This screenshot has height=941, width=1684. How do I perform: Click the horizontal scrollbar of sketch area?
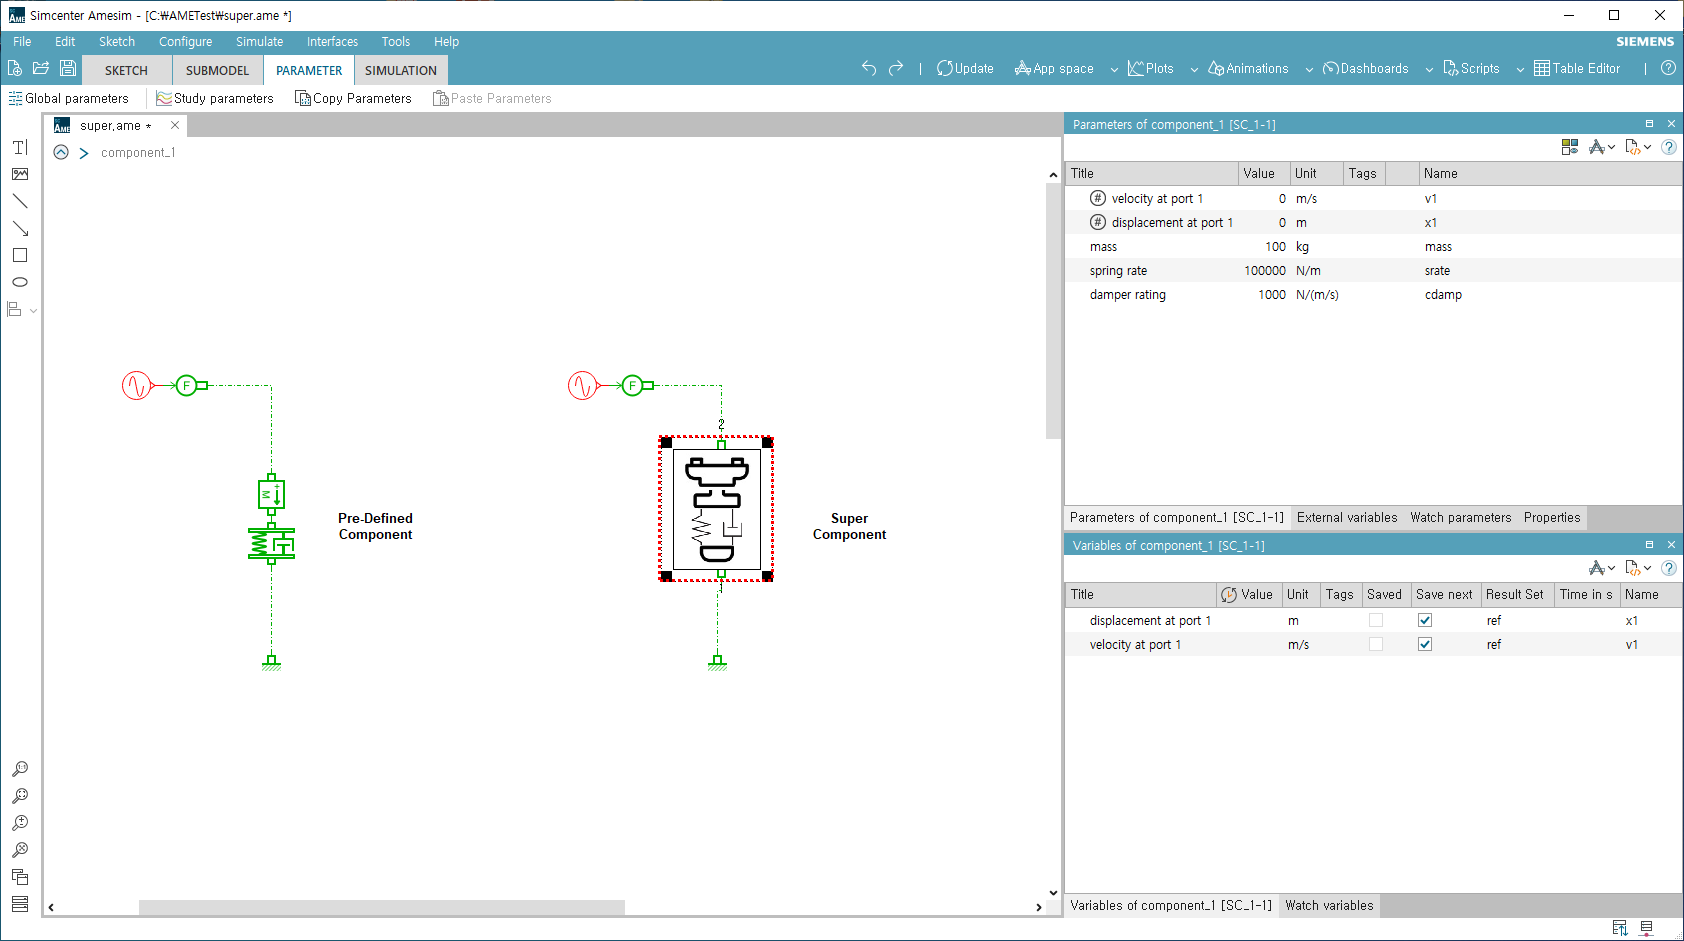click(382, 907)
